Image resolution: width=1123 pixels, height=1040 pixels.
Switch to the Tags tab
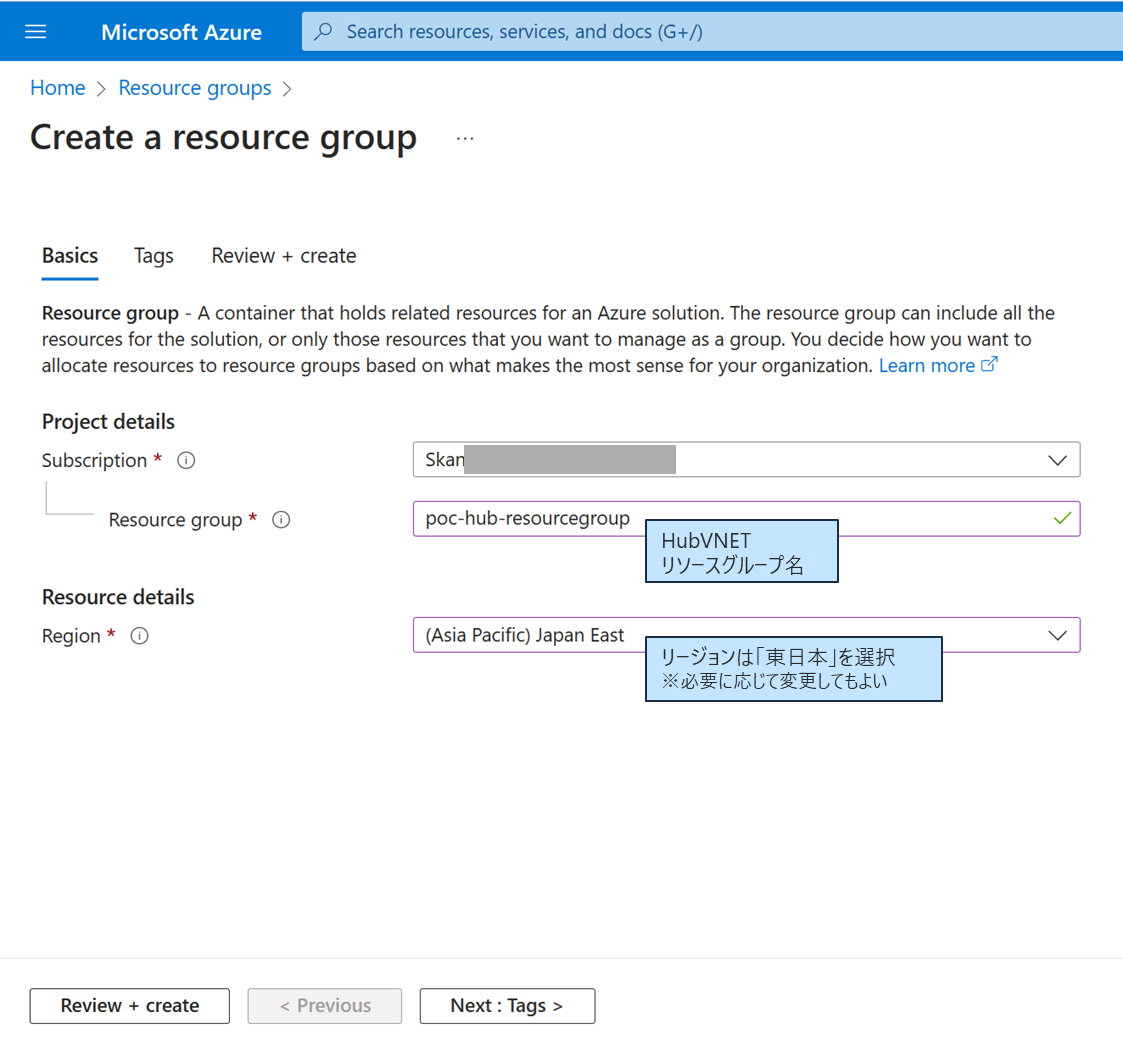pos(154,256)
